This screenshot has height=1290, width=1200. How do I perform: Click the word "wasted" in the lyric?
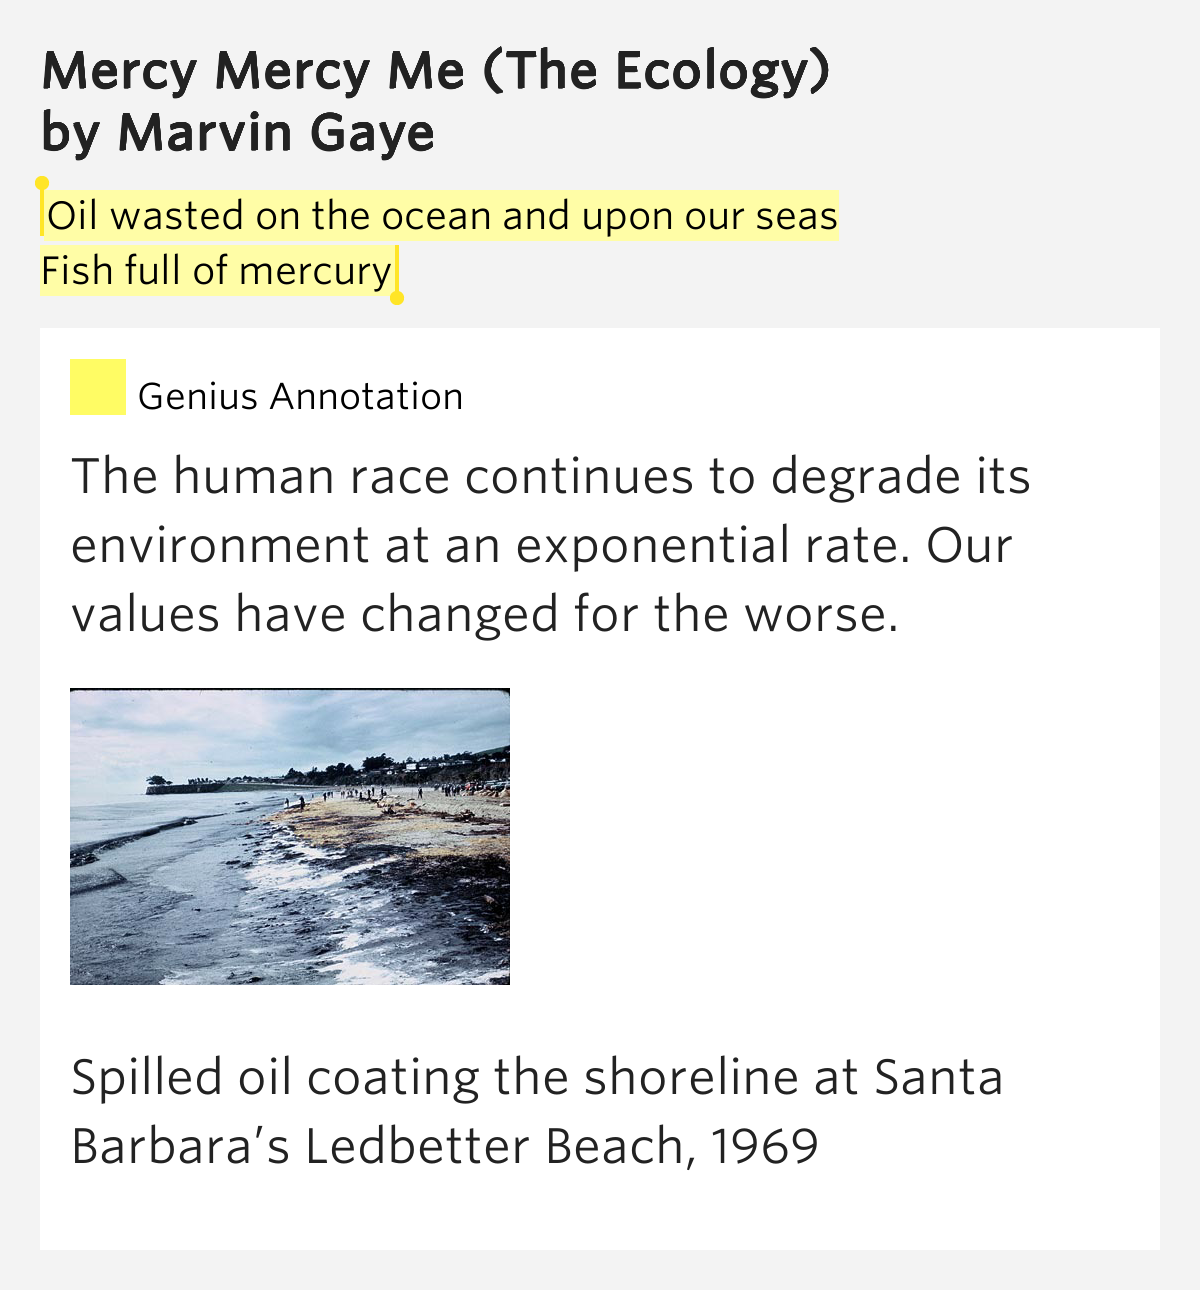(177, 216)
